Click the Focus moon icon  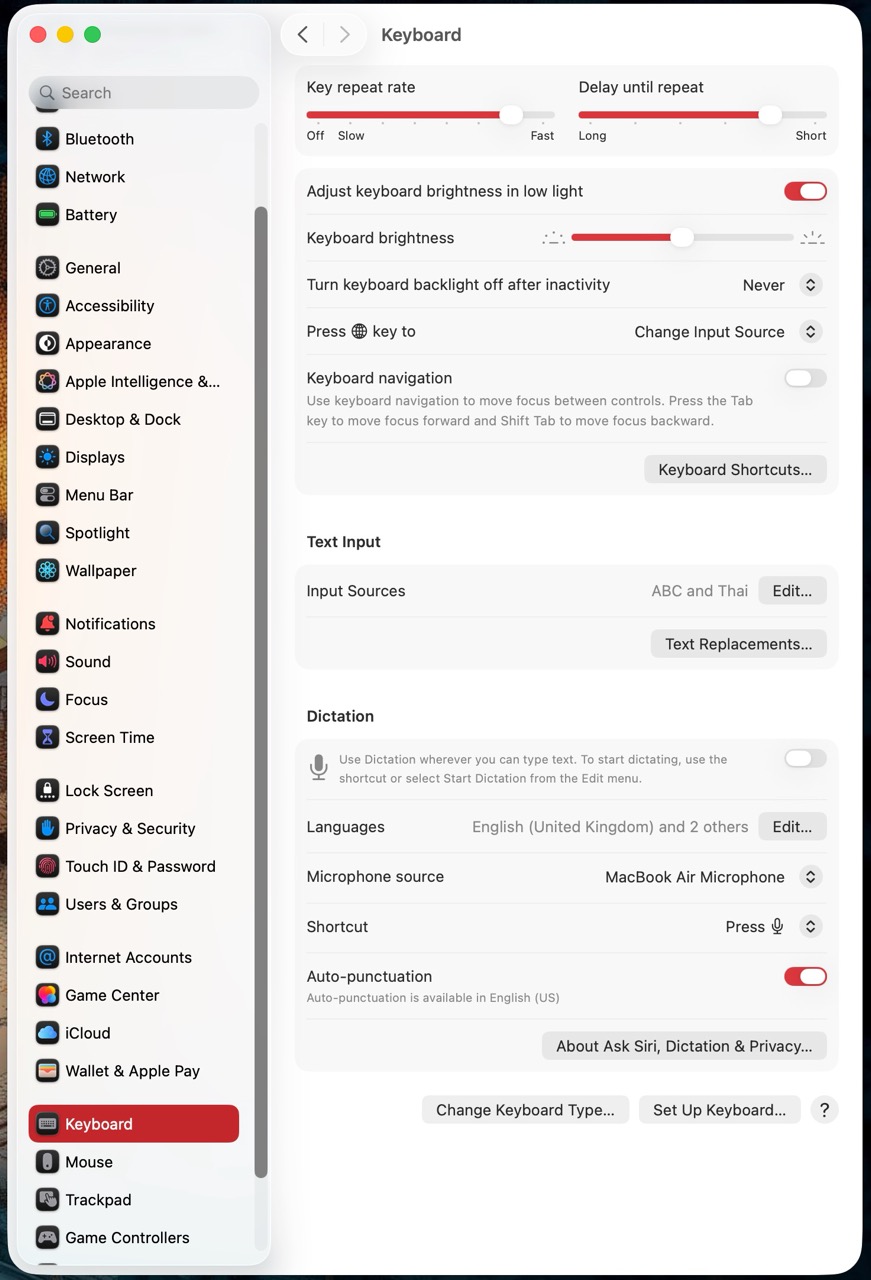coord(47,700)
